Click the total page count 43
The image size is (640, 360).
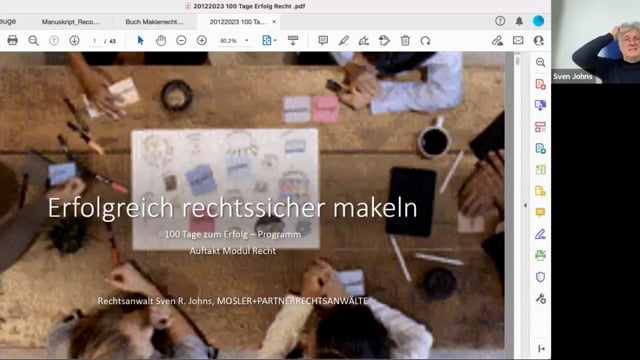pos(113,41)
